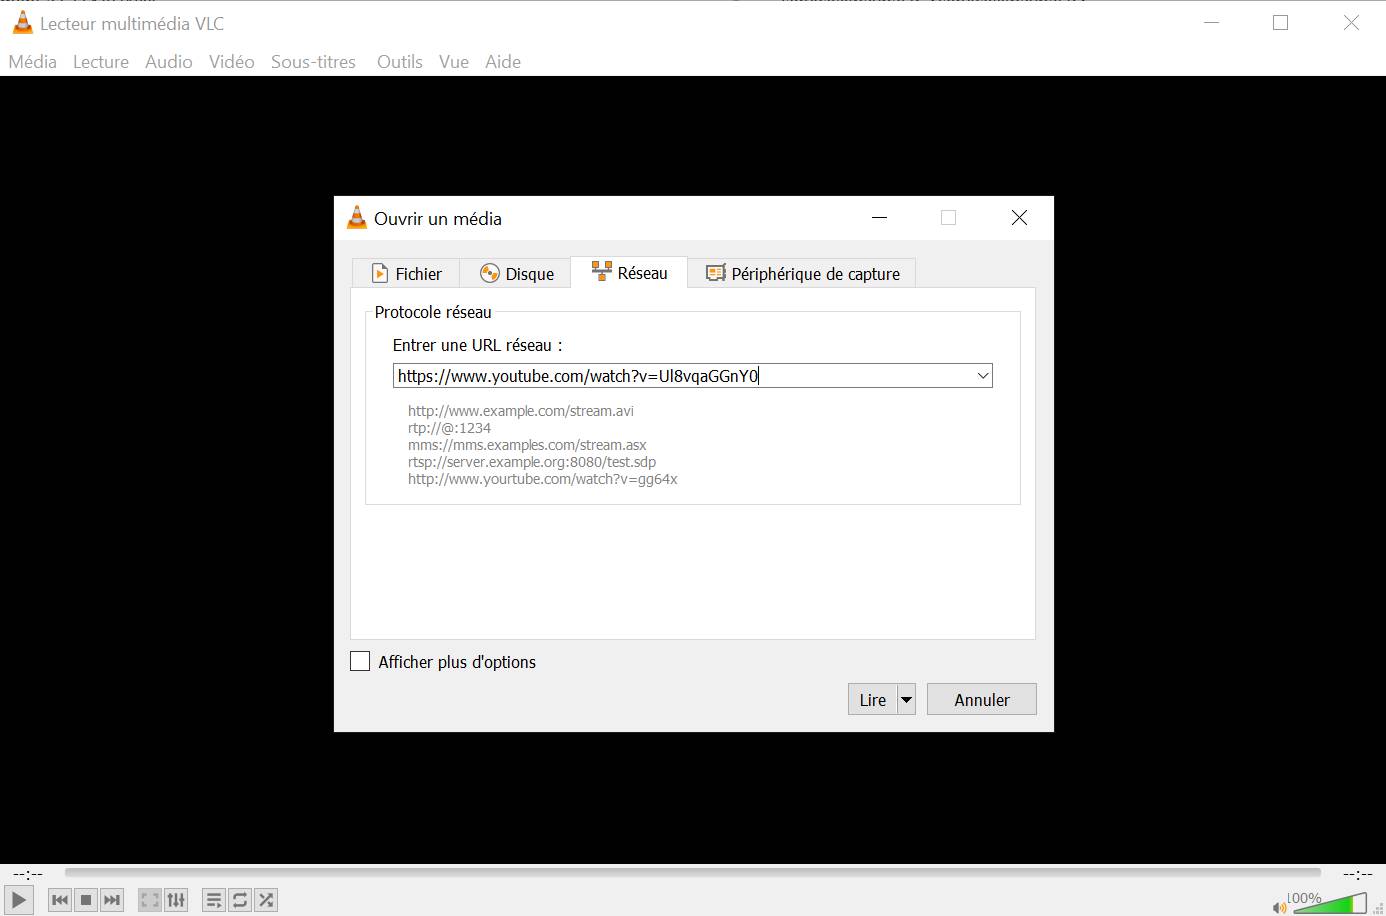Click the Annuler button

coord(982,700)
